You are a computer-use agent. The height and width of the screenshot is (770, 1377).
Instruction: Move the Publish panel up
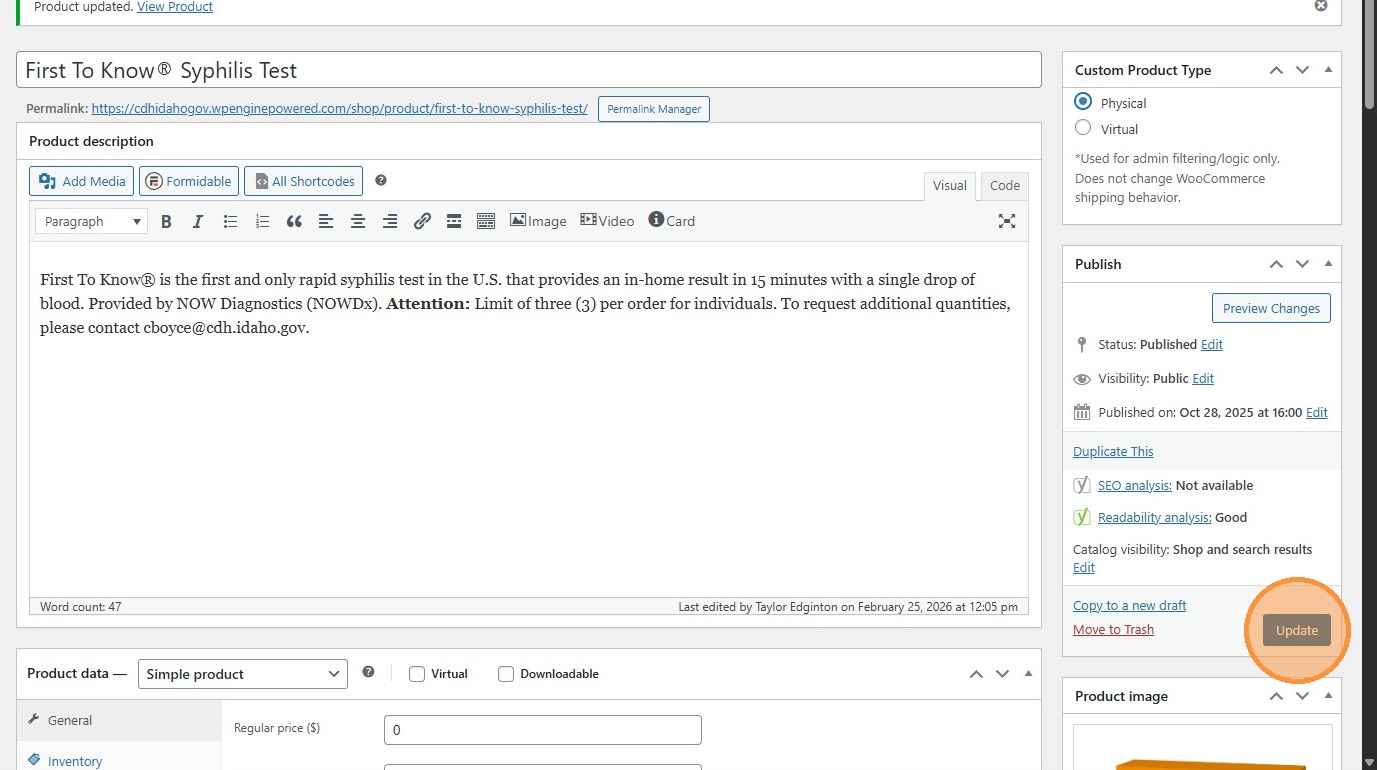1276,264
